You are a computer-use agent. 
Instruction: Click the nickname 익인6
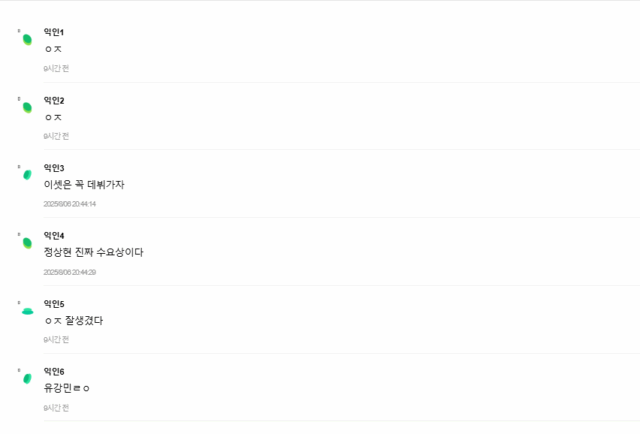coord(54,372)
